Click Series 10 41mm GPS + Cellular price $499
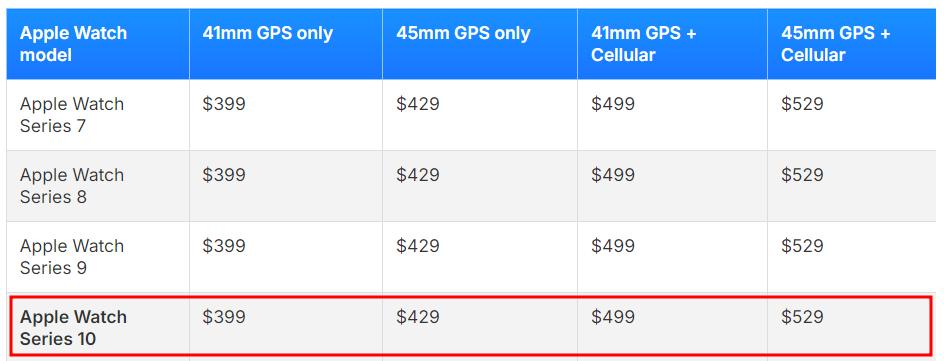944x361 pixels. 613,317
